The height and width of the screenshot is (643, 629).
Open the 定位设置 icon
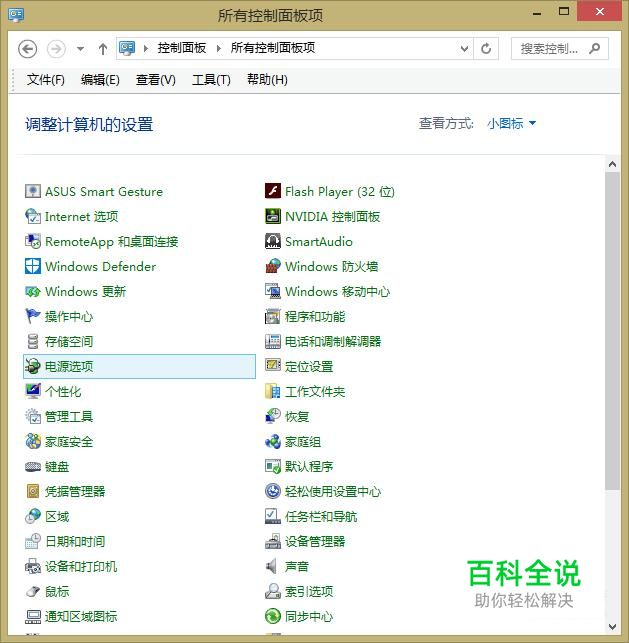click(273, 365)
